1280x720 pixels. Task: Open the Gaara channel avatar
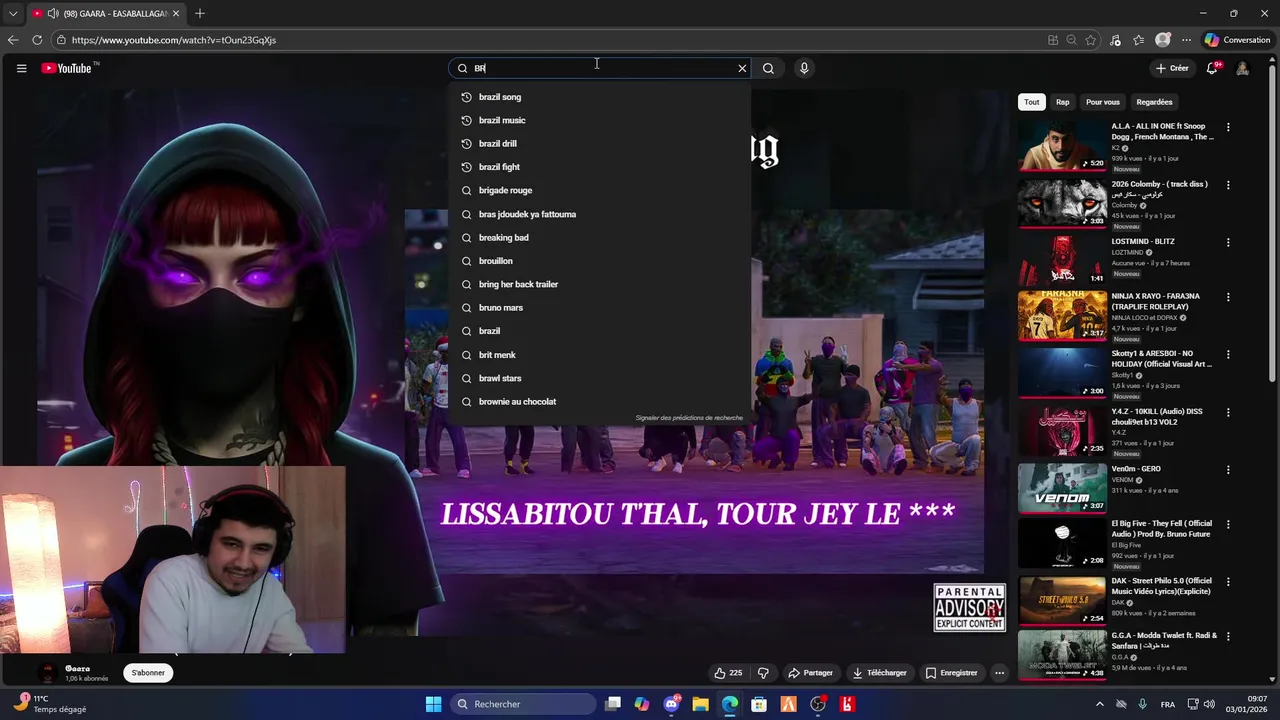[46, 673]
